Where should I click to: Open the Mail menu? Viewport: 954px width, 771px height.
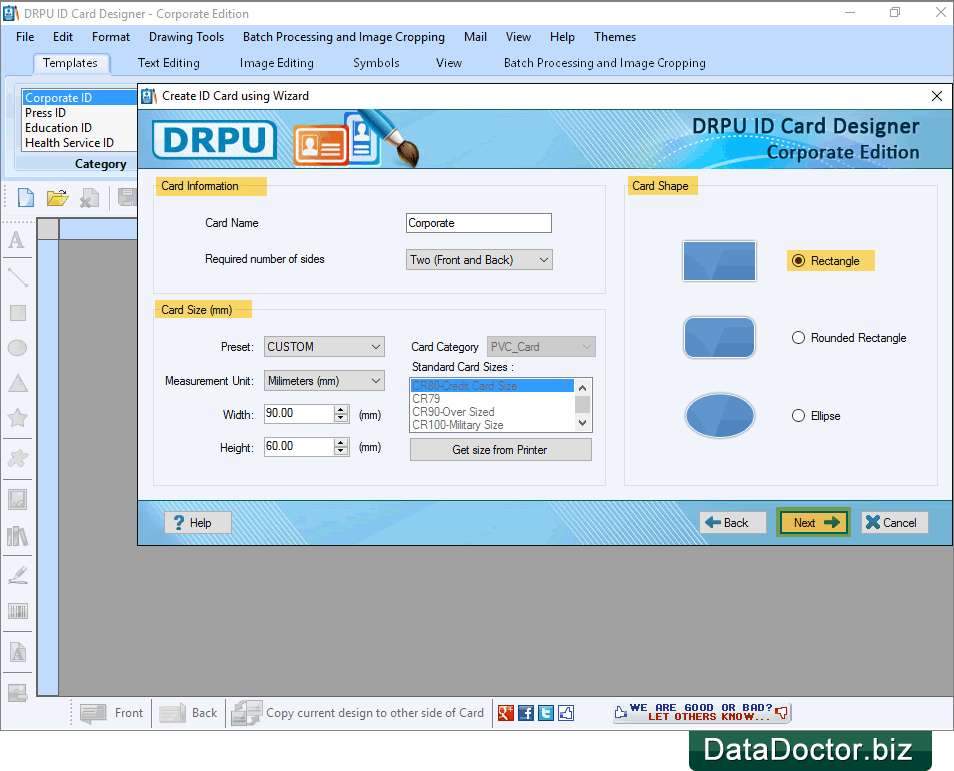pyautogui.click(x=475, y=37)
